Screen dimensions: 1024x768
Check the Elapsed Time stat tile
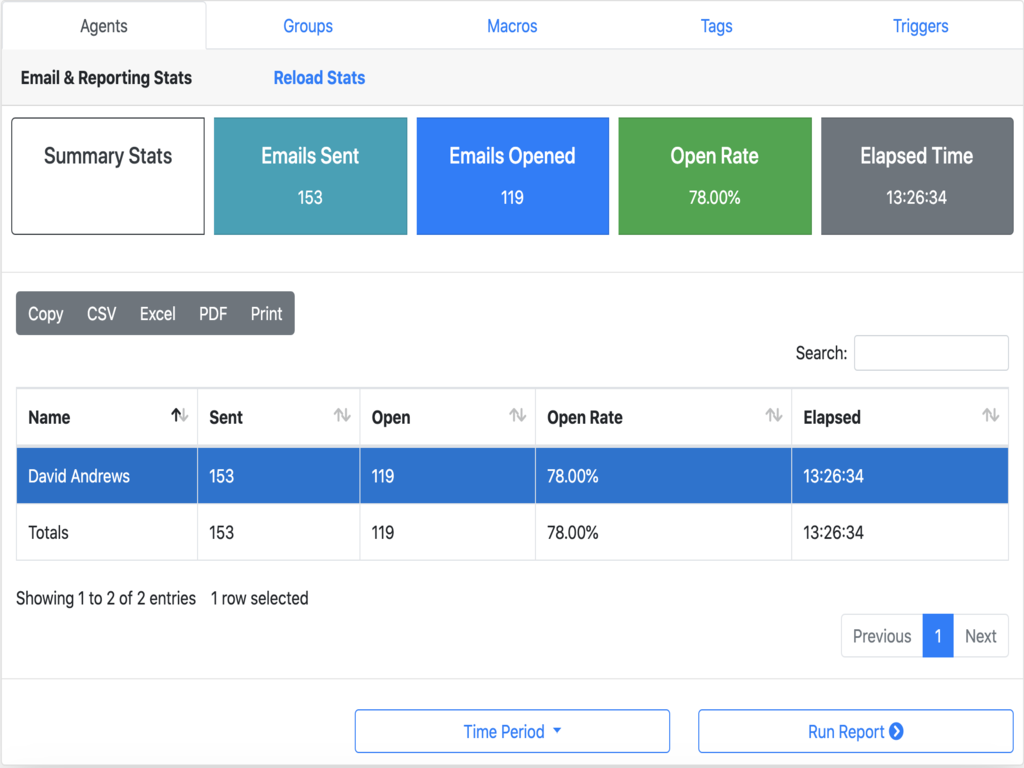coord(916,176)
